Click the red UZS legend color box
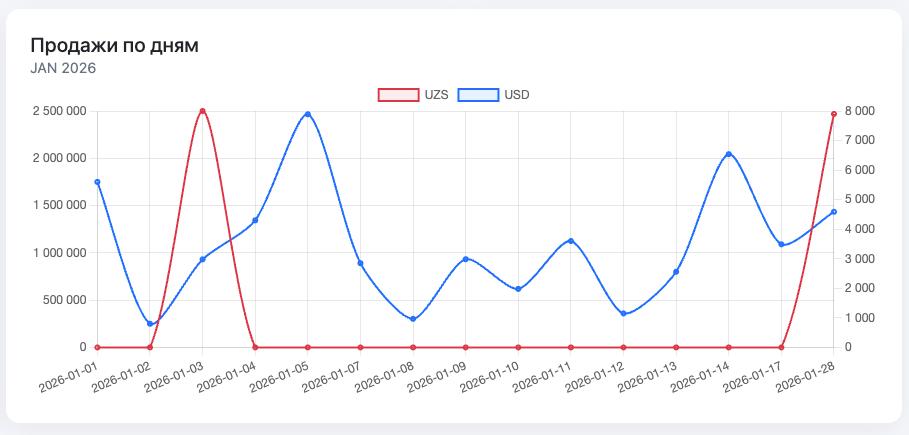This screenshot has width=909, height=435. coord(398,95)
